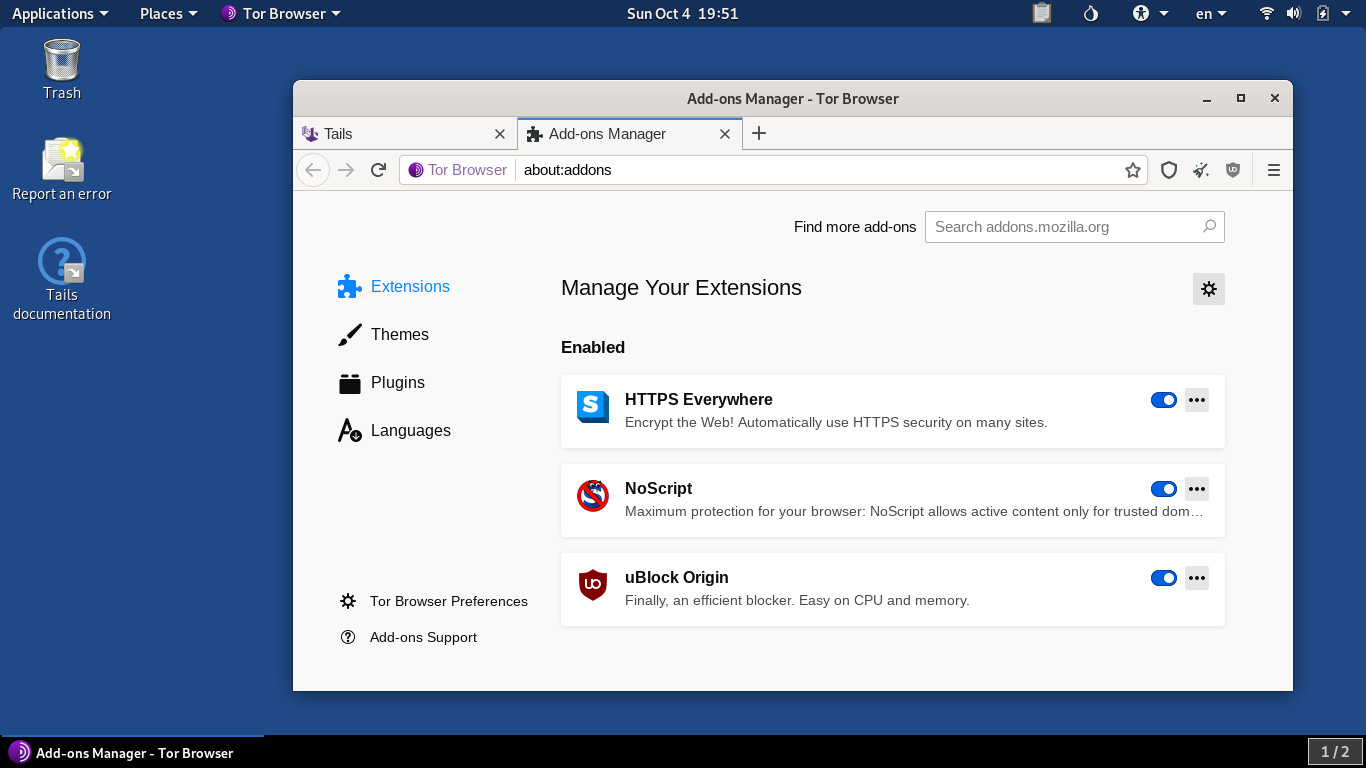
Task: Bookmark this page with the star icon
Action: point(1133,170)
